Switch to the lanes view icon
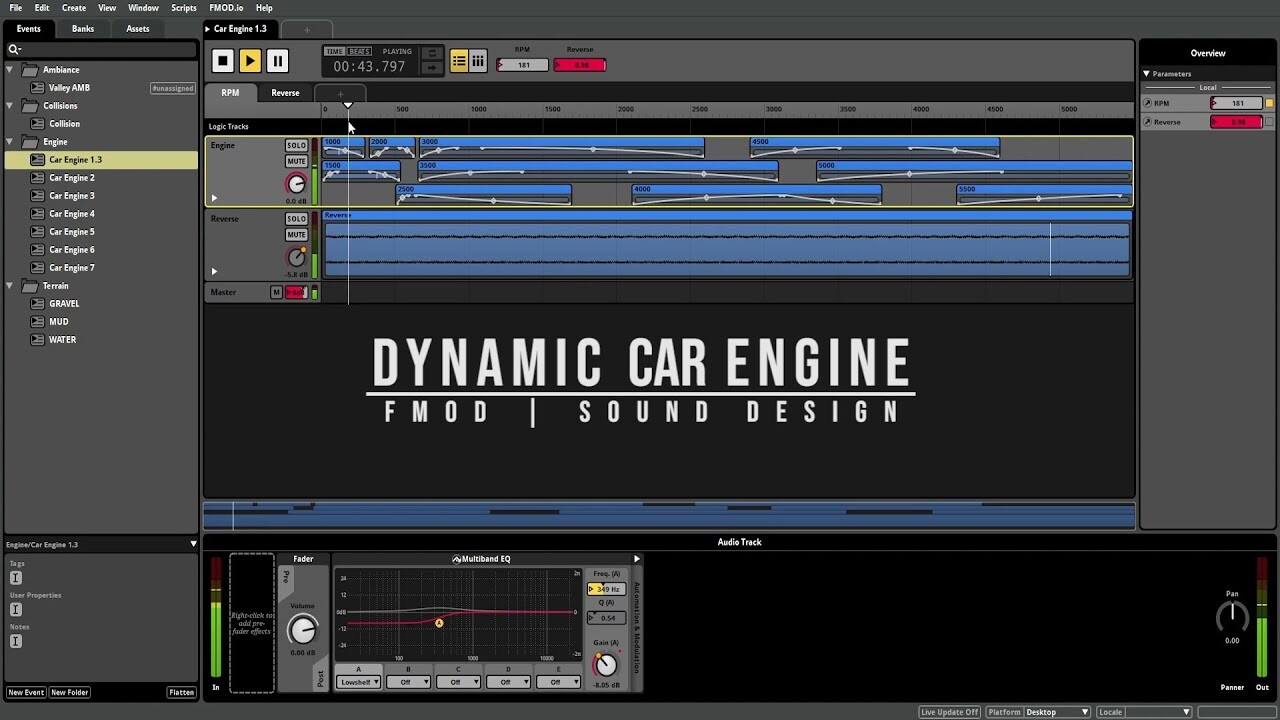Image resolution: width=1280 pixels, height=720 pixels. pyautogui.click(x=478, y=60)
